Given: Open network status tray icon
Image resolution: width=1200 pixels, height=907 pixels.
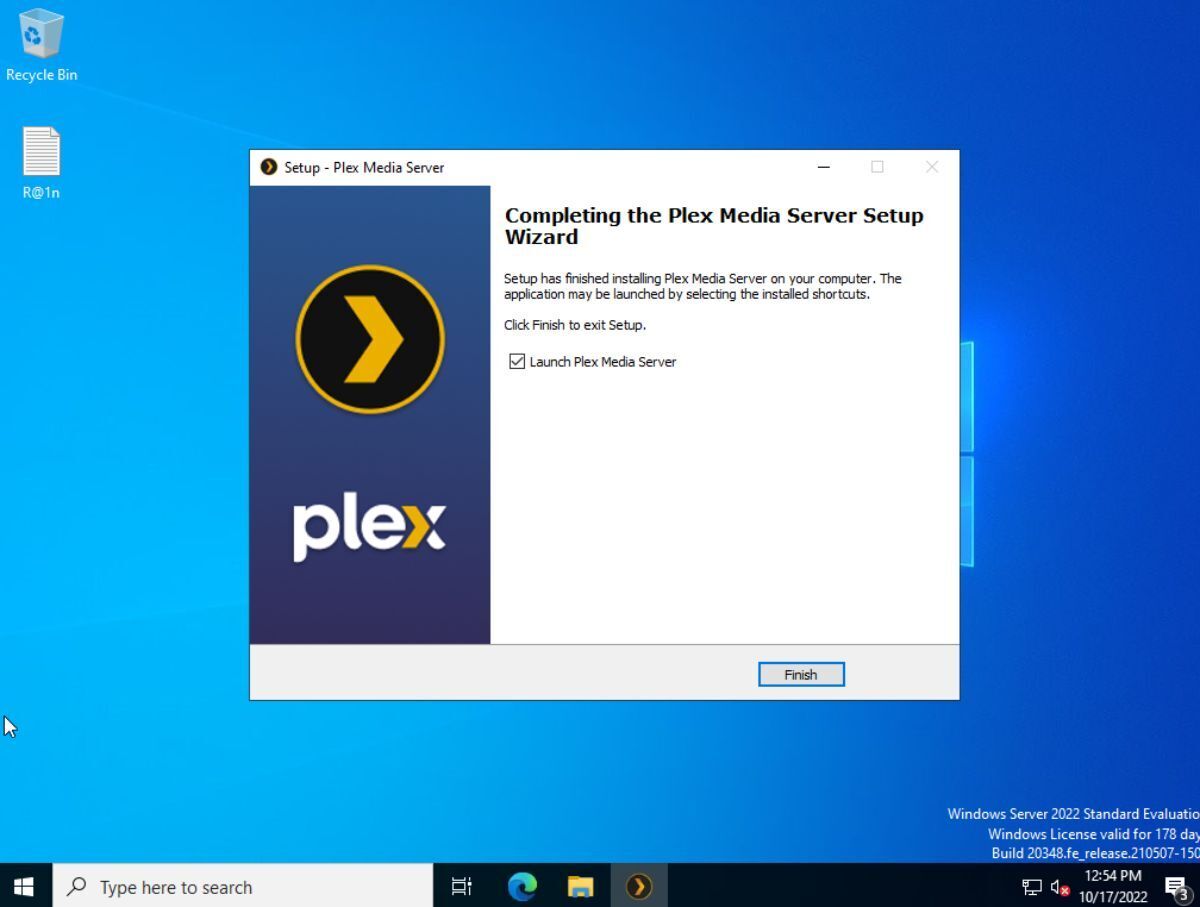Looking at the screenshot, I should (x=1031, y=887).
